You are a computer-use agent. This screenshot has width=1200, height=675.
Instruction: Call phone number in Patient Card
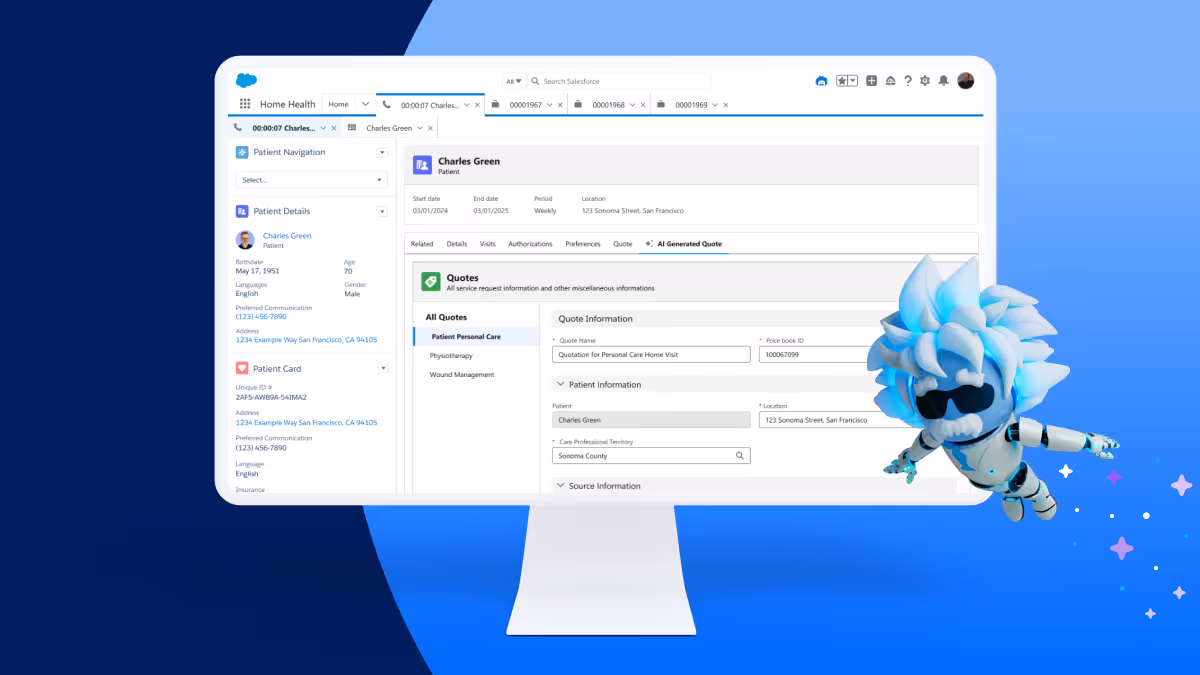click(x=261, y=448)
